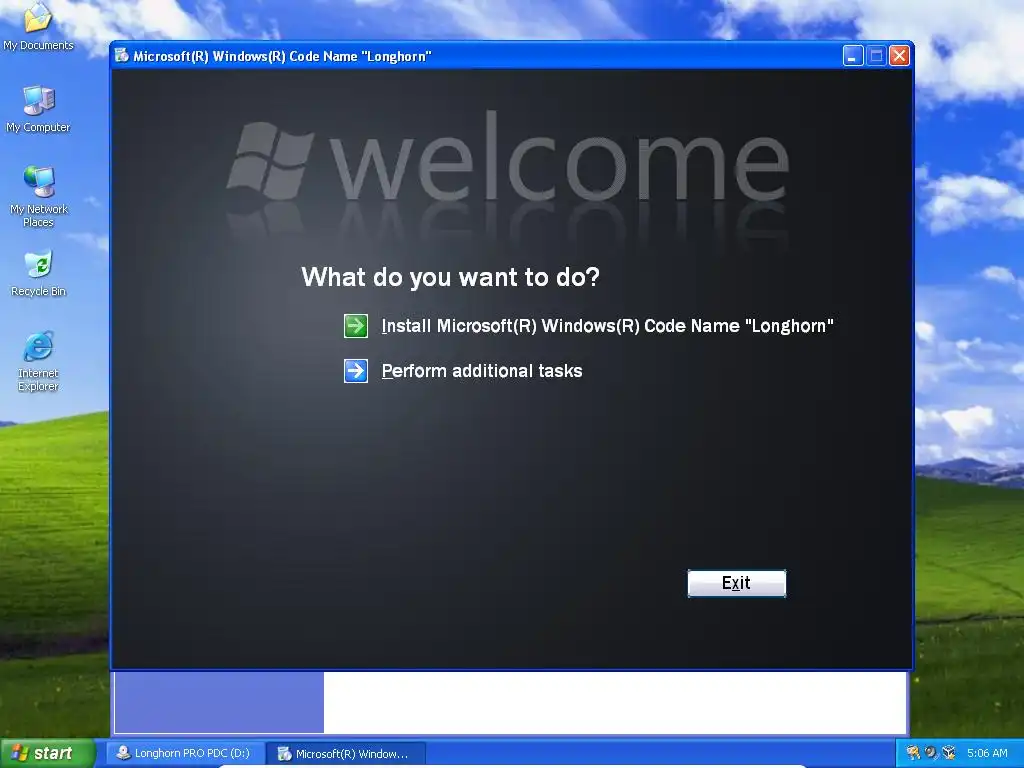Viewport: 1024px width, 768px height.
Task: Click the setup icon in Longhorn title bar
Action: click(x=122, y=56)
